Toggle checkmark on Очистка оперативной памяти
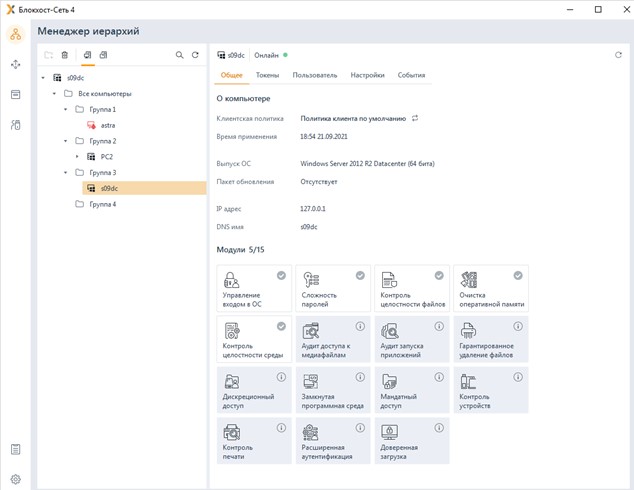Screen dimensions: 634x490 [x=517, y=275]
